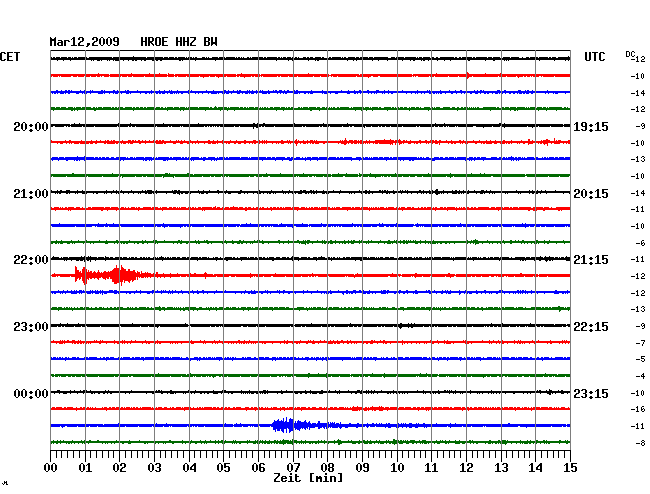
Task: Click minute tick label '11' on axis
Action: point(432,468)
